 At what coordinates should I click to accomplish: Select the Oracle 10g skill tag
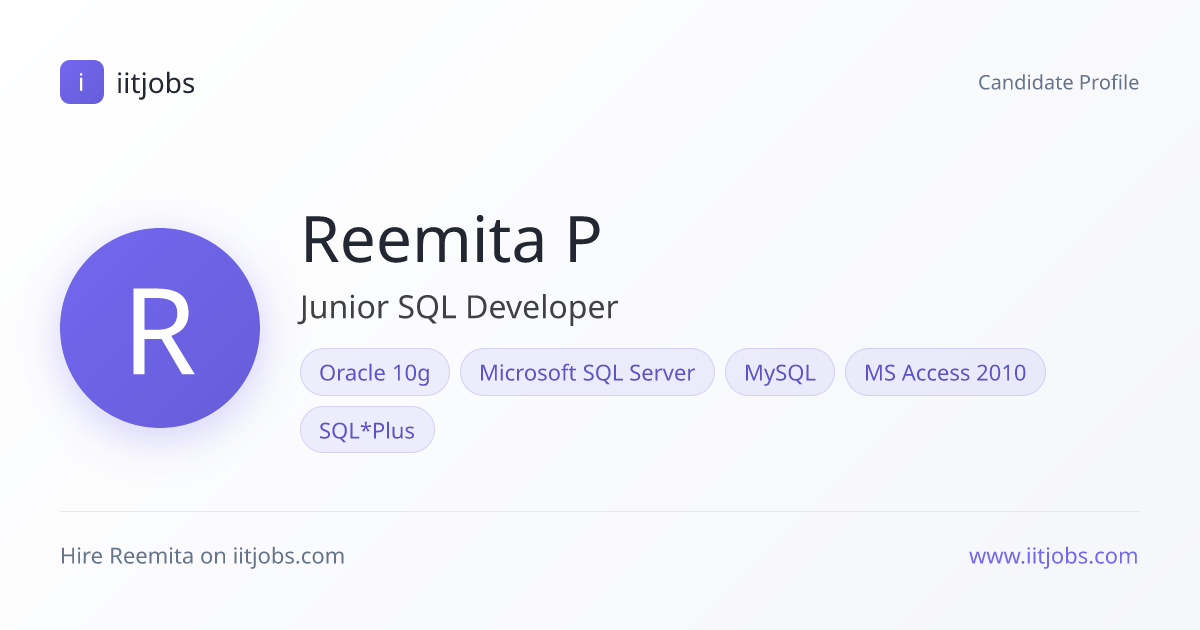click(375, 372)
